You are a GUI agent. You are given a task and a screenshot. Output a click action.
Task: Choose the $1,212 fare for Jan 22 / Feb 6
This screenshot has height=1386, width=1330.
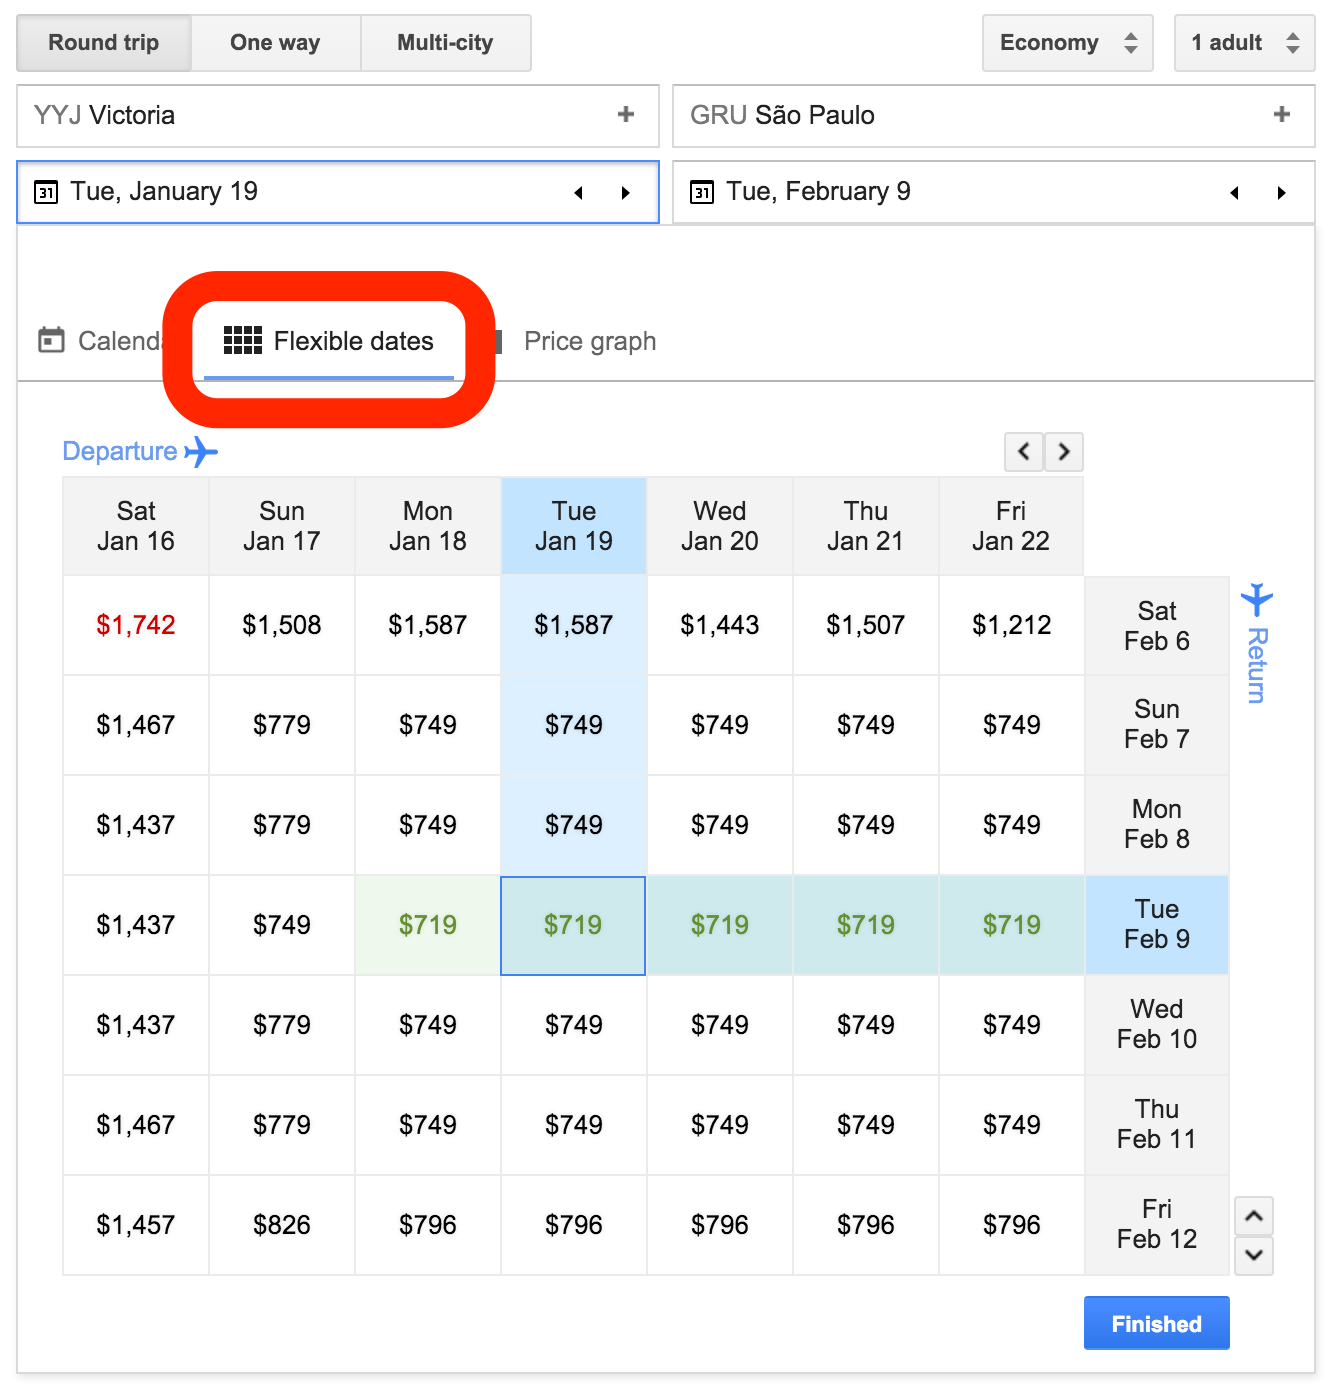pyautogui.click(x=1012, y=625)
